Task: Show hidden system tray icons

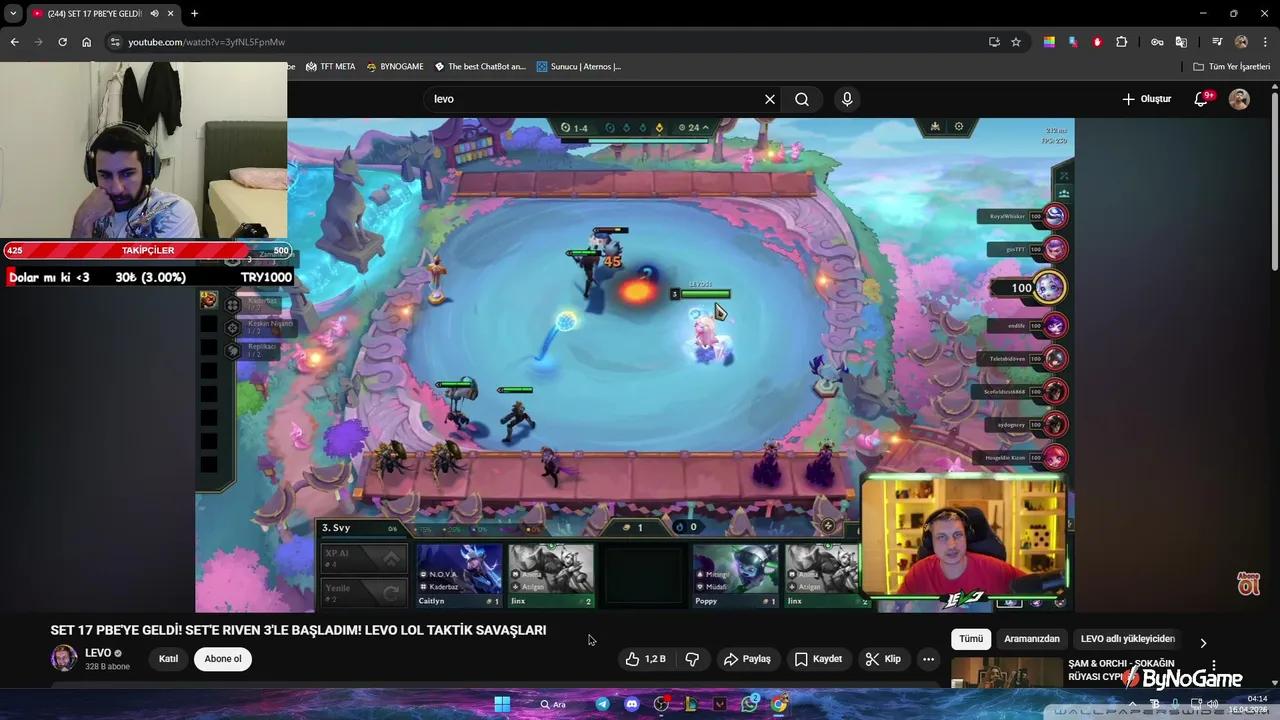Action: (x=1132, y=703)
